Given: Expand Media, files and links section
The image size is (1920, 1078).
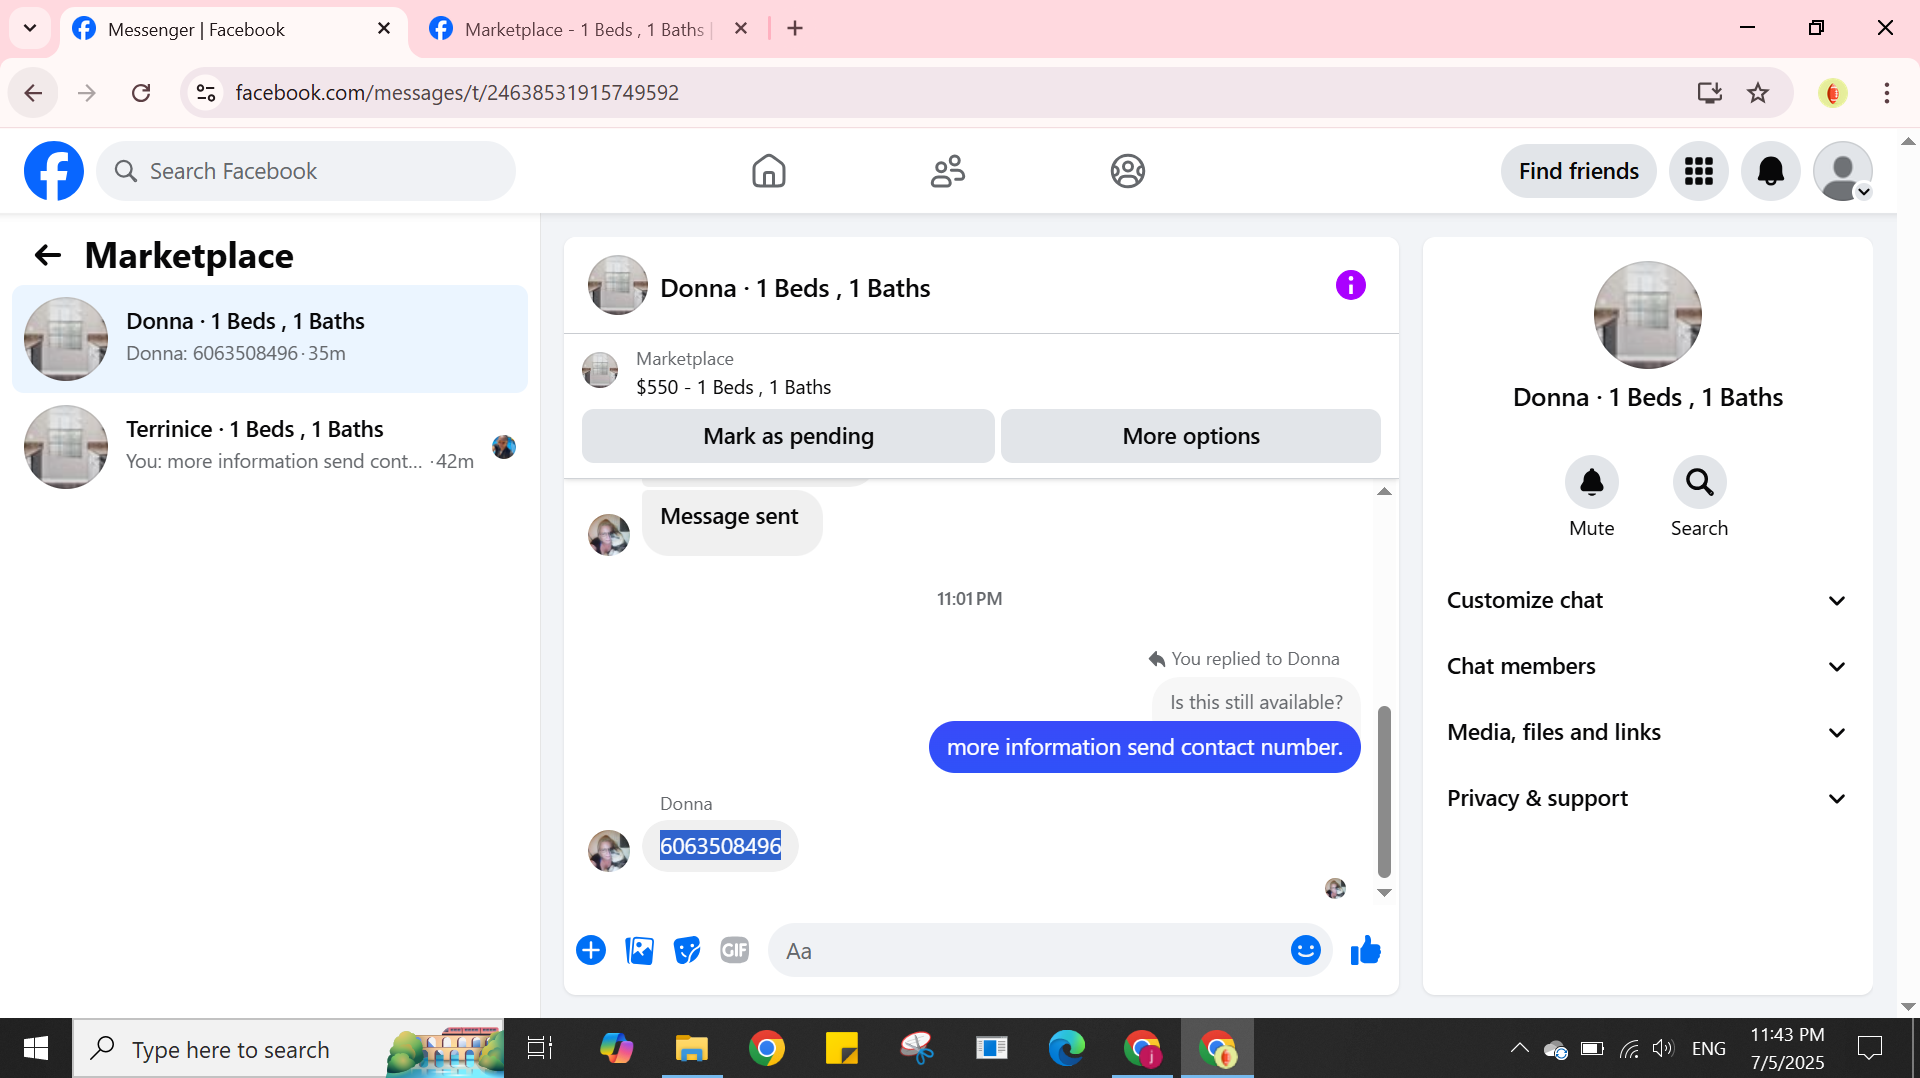Looking at the screenshot, I should tap(1647, 732).
